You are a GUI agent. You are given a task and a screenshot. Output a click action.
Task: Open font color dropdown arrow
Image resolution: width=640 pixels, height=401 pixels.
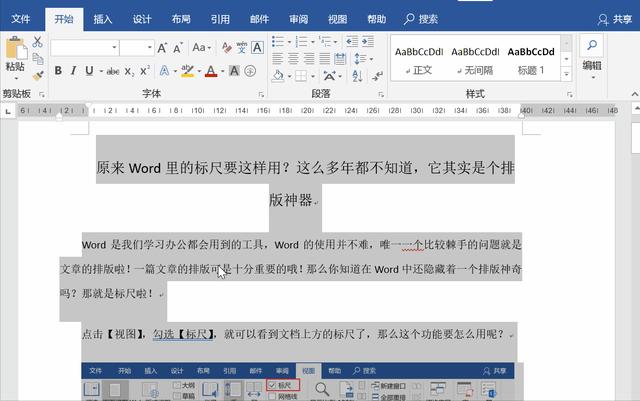[x=222, y=71]
